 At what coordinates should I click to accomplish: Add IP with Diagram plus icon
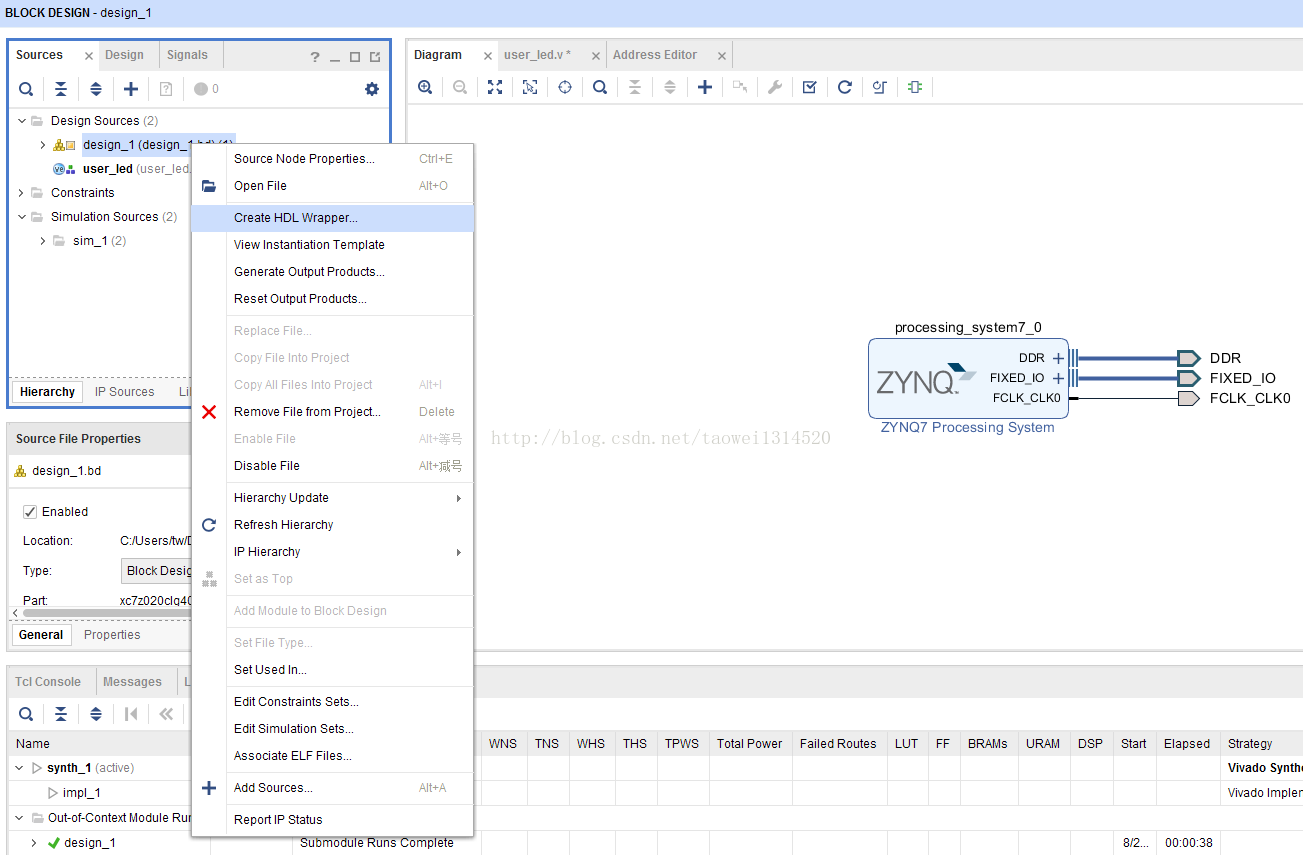click(705, 87)
